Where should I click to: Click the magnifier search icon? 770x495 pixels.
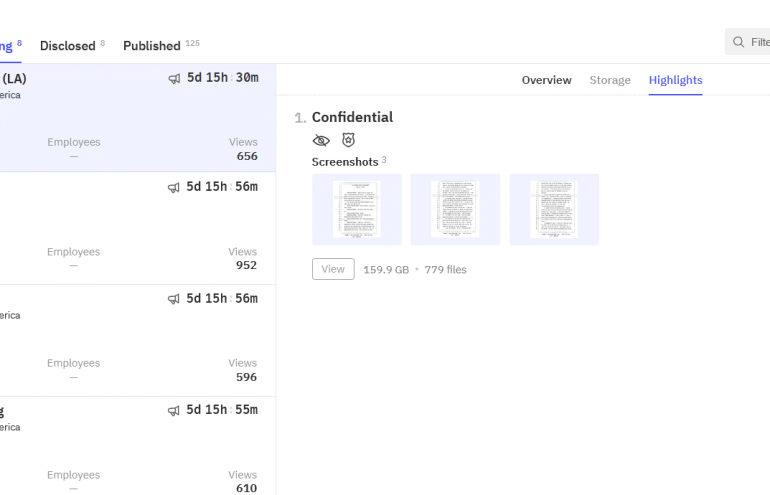pos(739,42)
